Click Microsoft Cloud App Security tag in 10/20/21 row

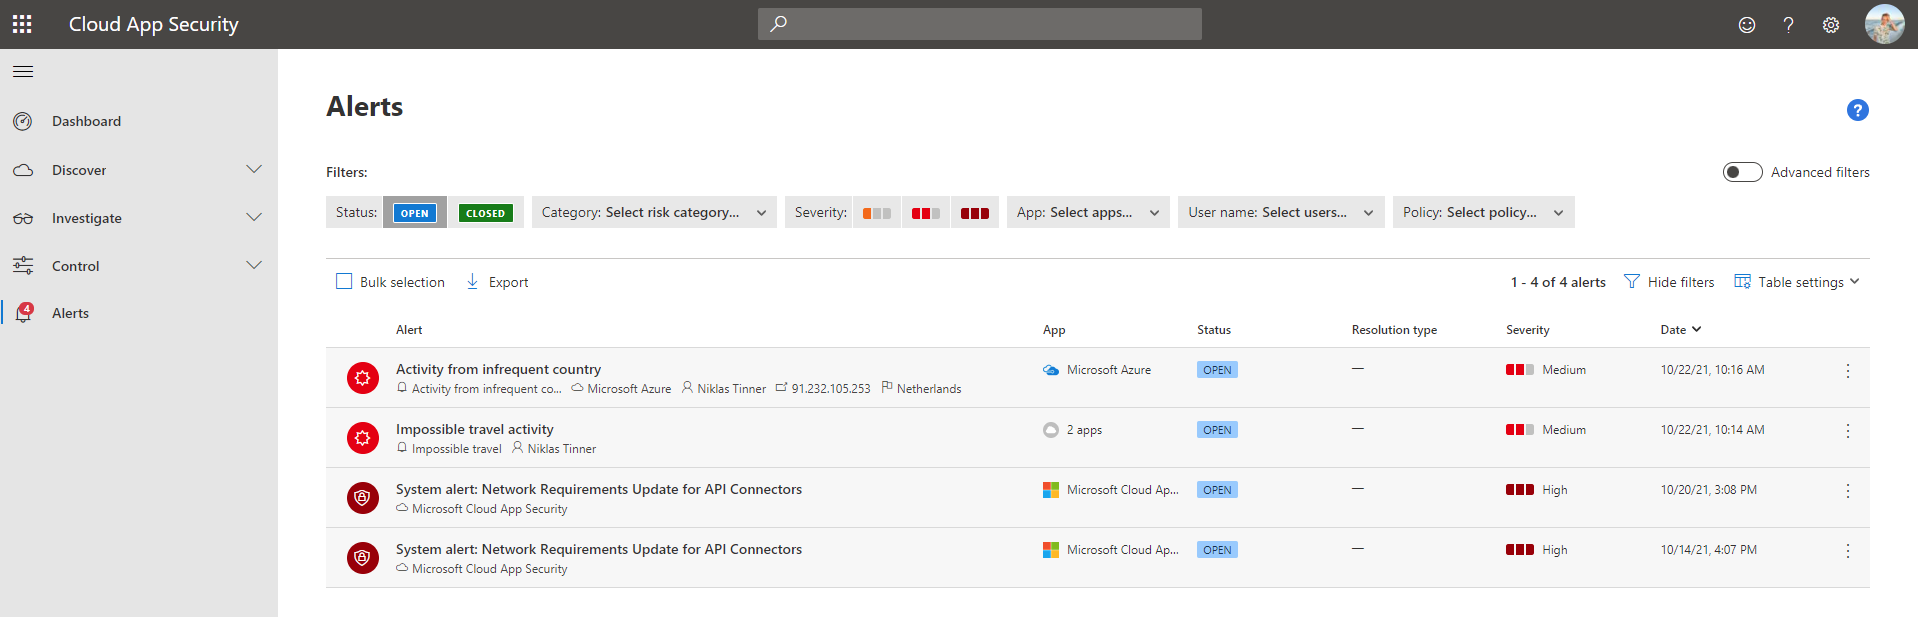490,509
